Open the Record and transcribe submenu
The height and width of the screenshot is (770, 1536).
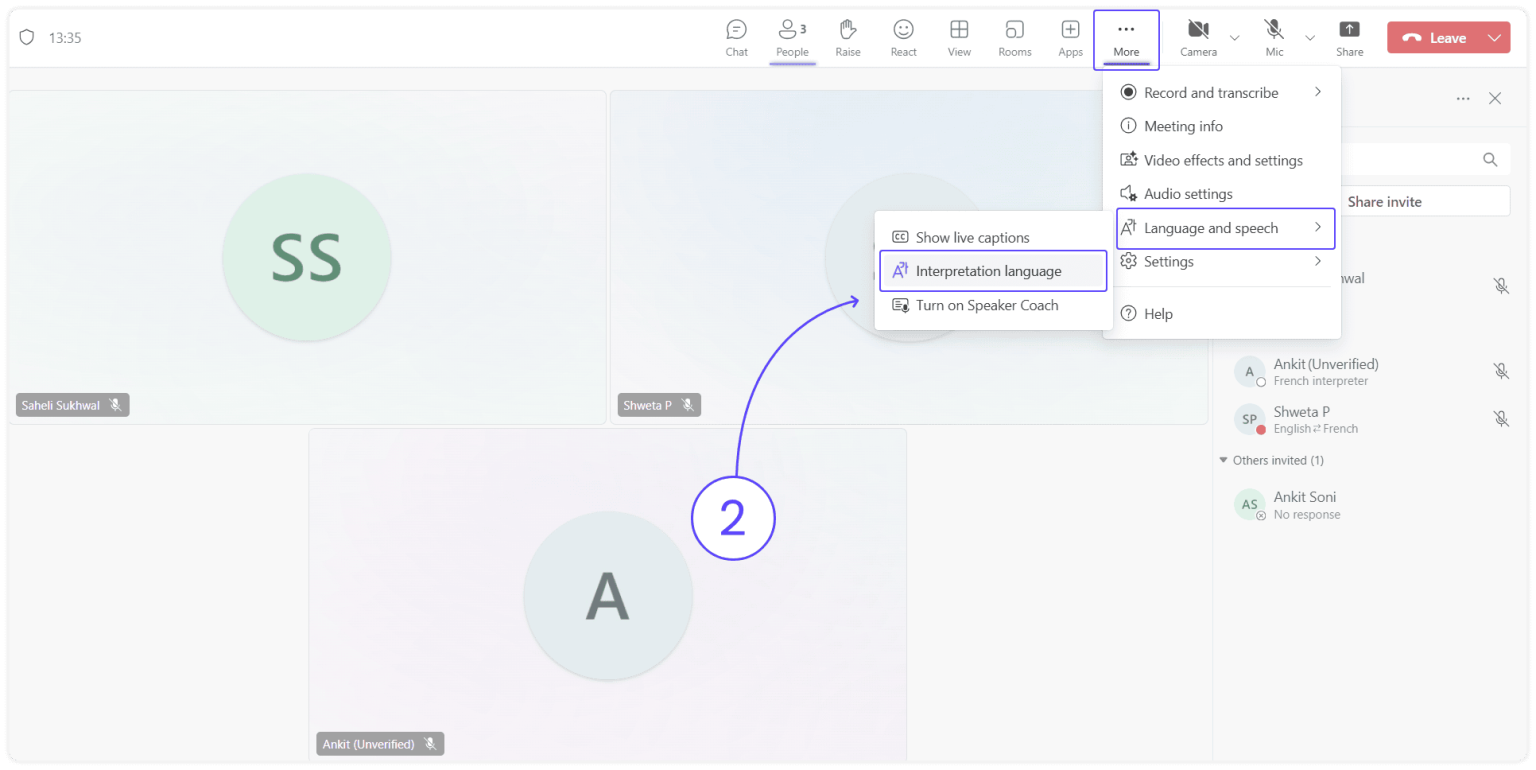pyautogui.click(x=1212, y=92)
